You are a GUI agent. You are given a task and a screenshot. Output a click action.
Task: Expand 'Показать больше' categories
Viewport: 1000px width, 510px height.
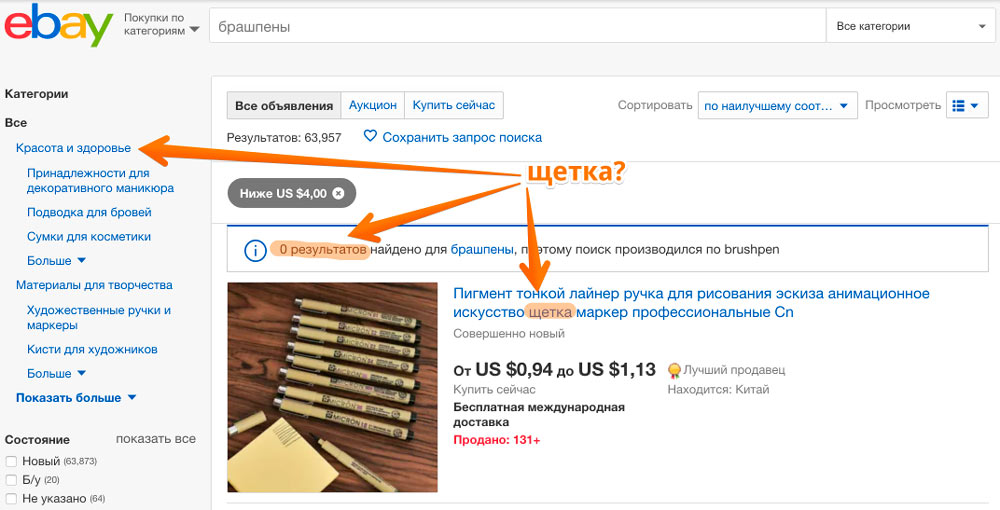[x=76, y=397]
